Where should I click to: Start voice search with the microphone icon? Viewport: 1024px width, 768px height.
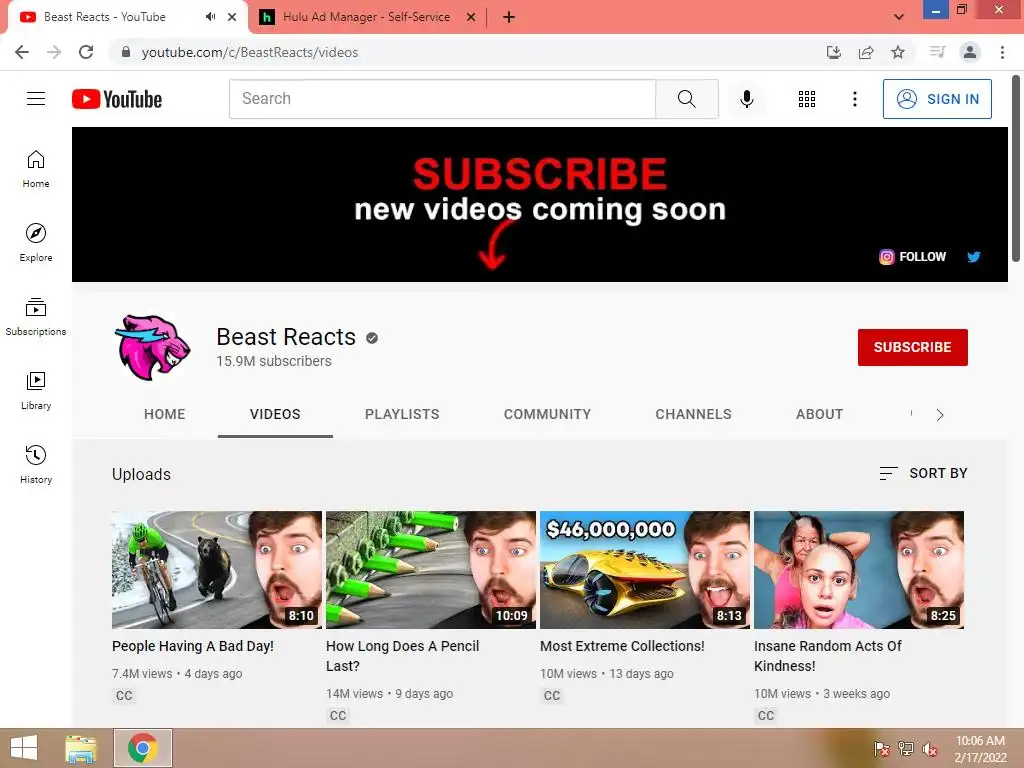click(x=746, y=99)
